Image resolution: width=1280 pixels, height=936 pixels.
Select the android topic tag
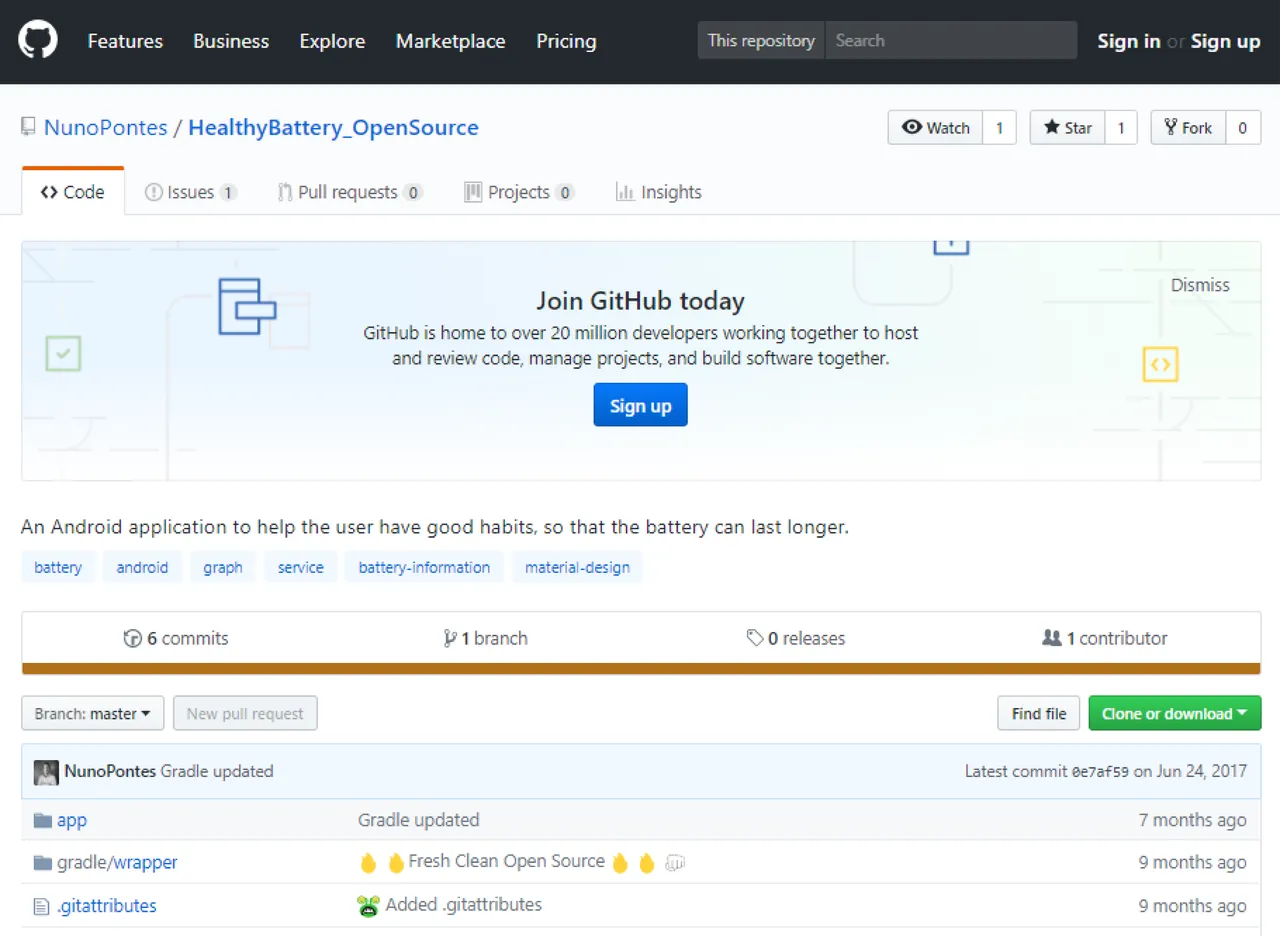142,567
